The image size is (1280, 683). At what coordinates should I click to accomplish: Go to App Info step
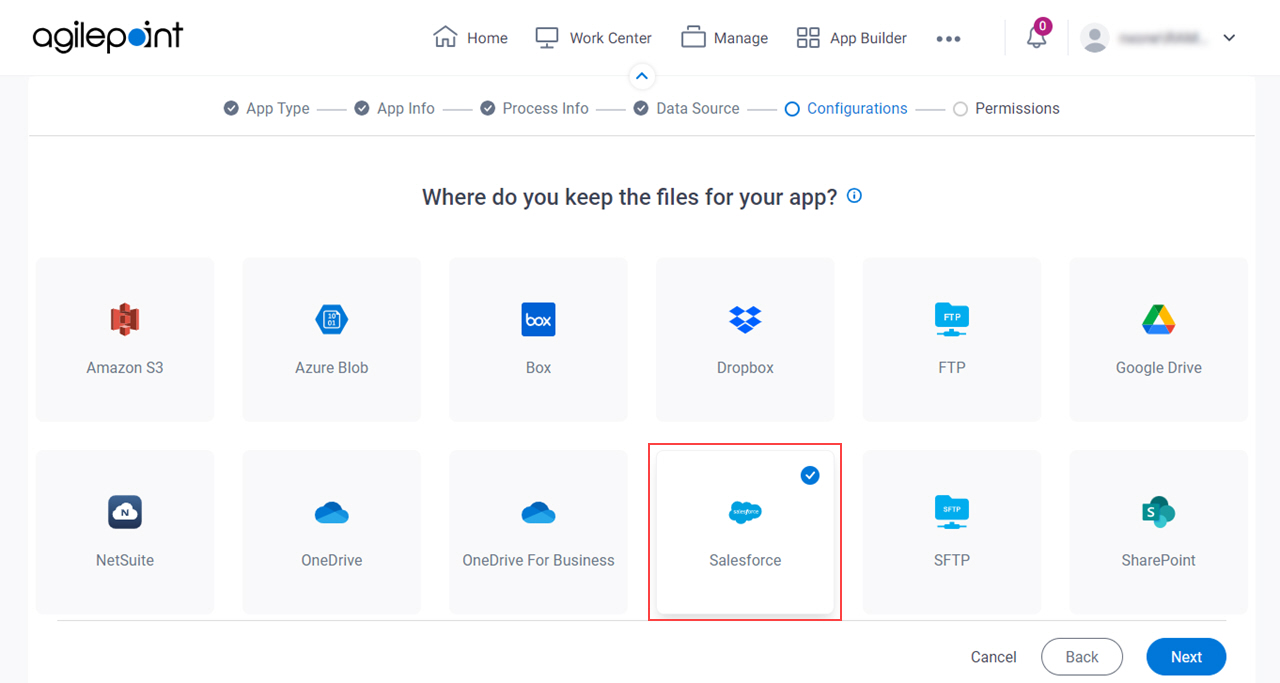(x=394, y=108)
